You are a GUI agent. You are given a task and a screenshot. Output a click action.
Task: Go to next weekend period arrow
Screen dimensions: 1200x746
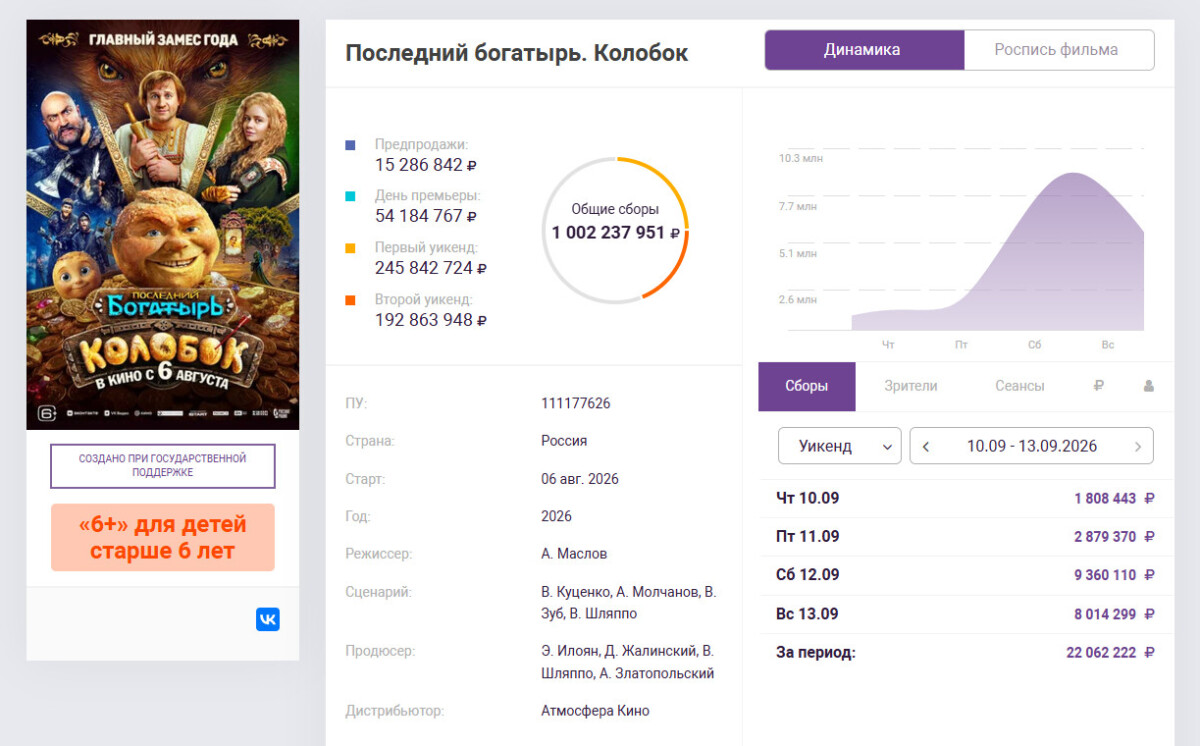(1138, 446)
